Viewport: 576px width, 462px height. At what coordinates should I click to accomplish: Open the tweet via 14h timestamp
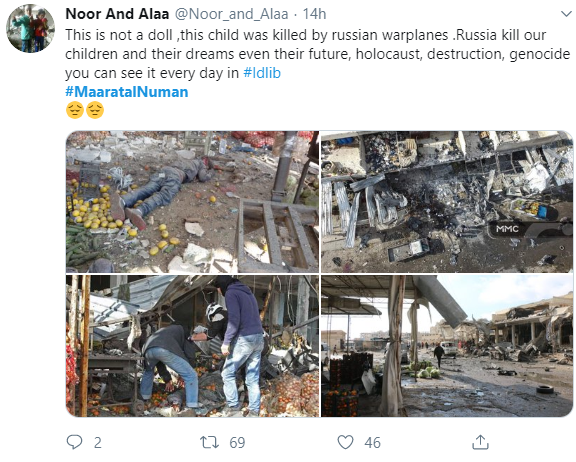[314, 14]
